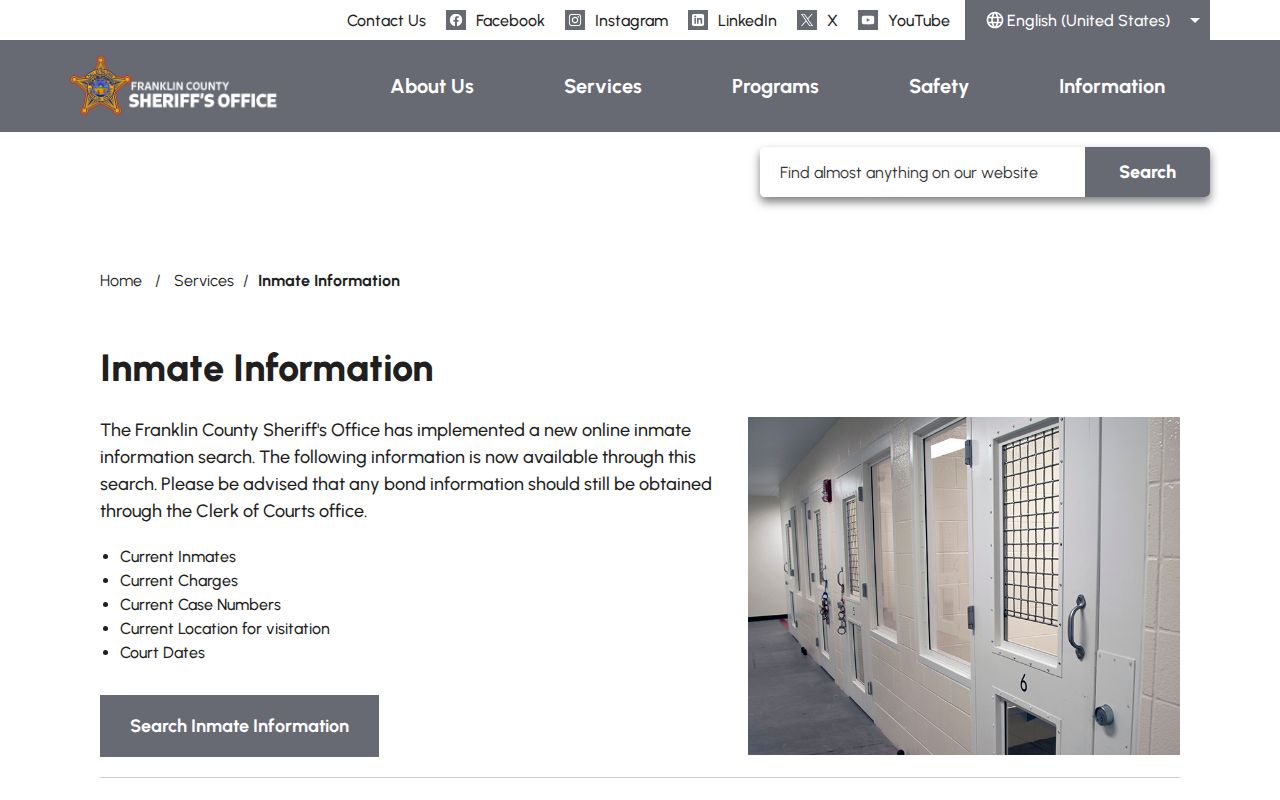Screen dimensions: 1280x800
Task: Click the Inmate Information page heading
Action: point(267,368)
